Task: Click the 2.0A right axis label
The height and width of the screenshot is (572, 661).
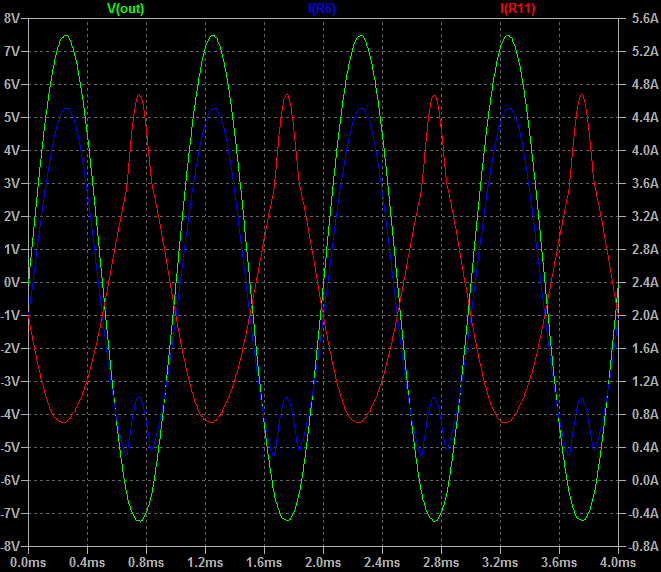Action: (645, 315)
